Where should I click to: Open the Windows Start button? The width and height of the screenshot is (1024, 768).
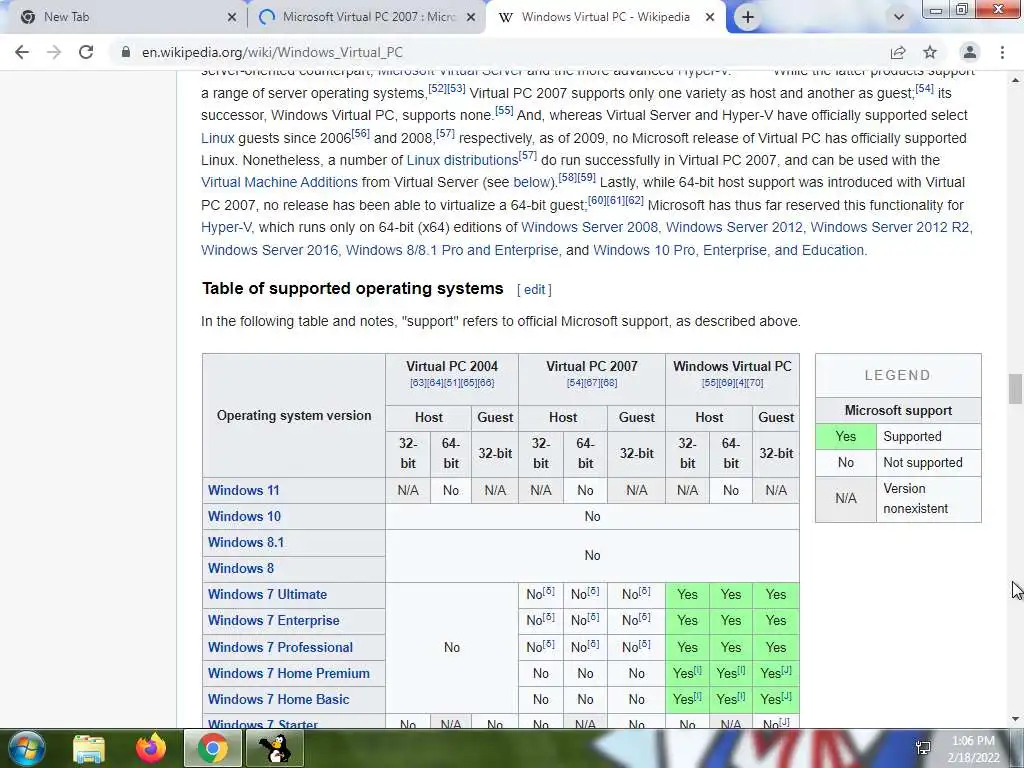26,748
